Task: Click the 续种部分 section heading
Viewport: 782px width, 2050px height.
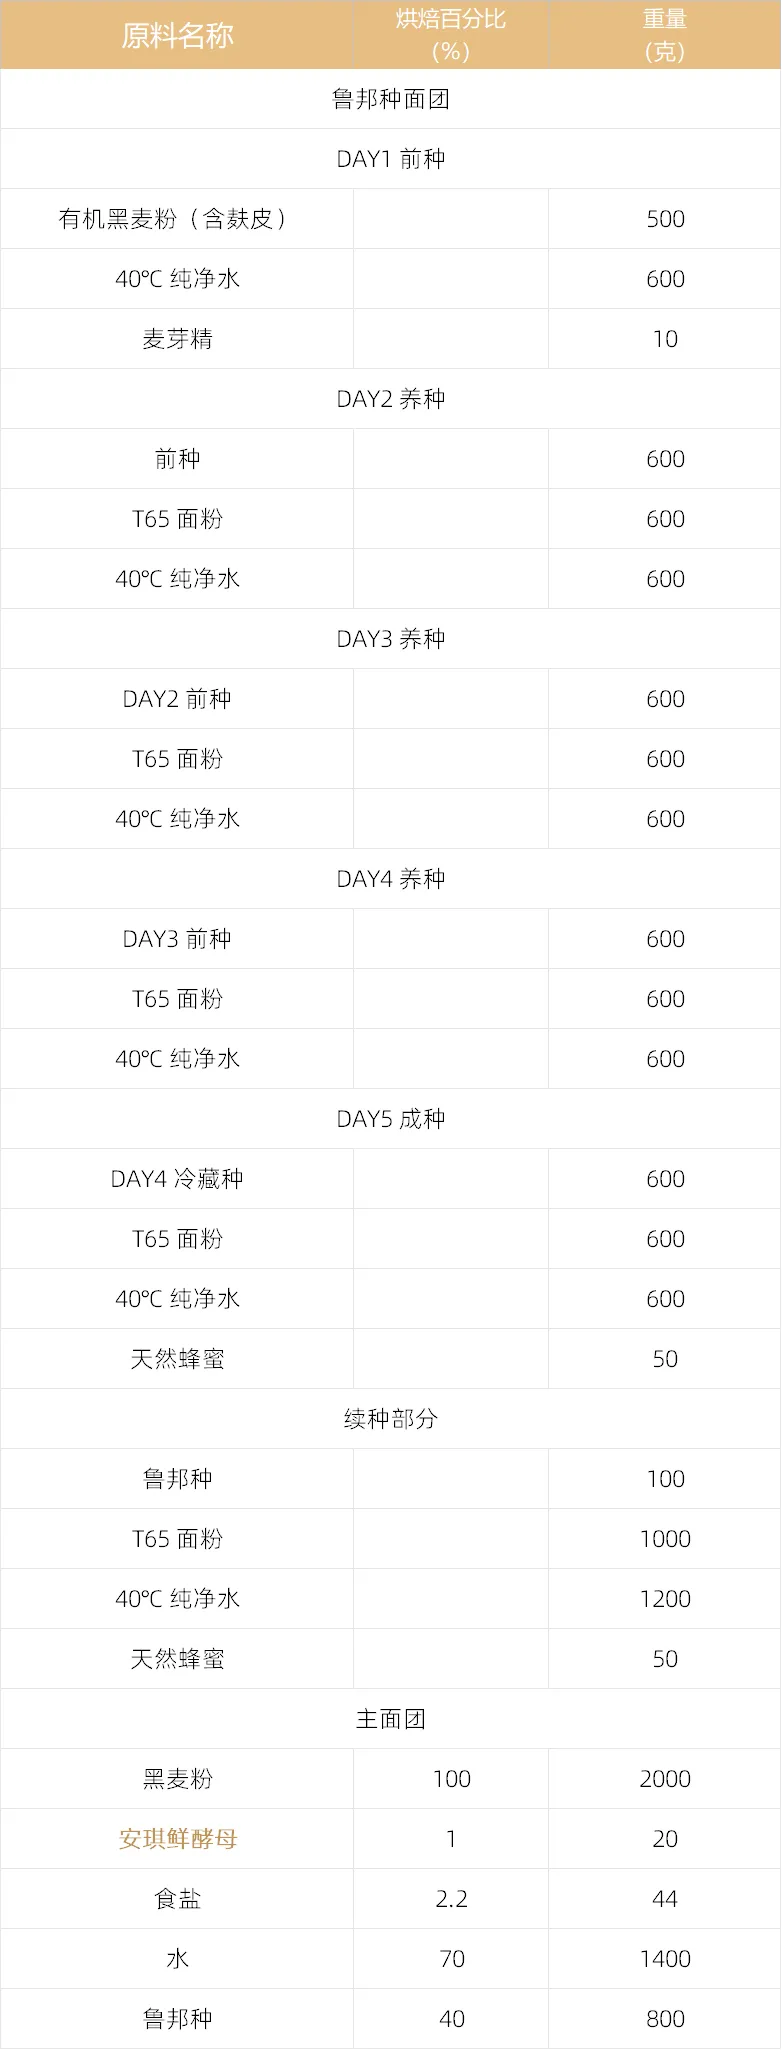Action: pos(391,1419)
